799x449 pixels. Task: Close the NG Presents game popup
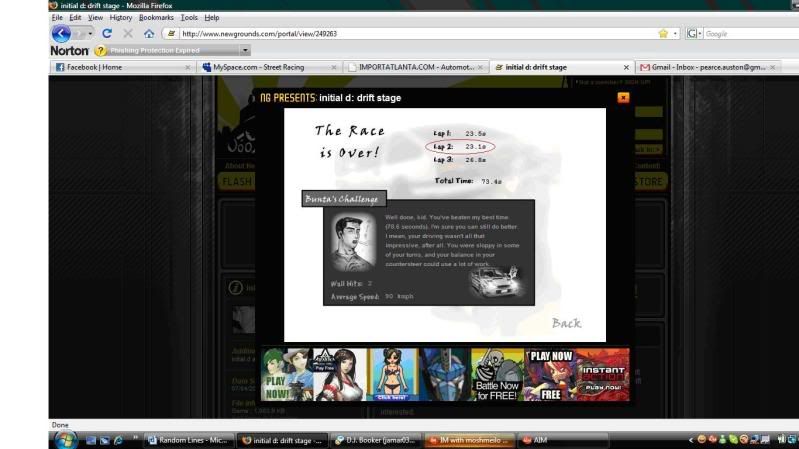point(623,98)
